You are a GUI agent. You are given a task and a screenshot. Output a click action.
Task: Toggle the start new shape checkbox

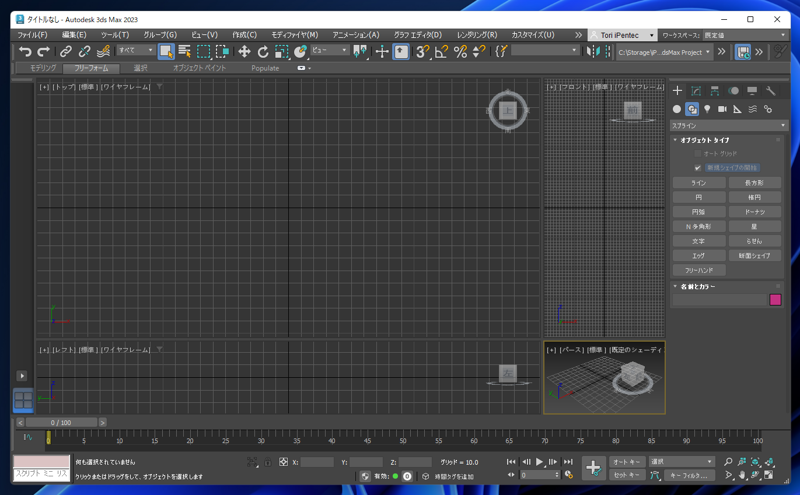(697, 168)
